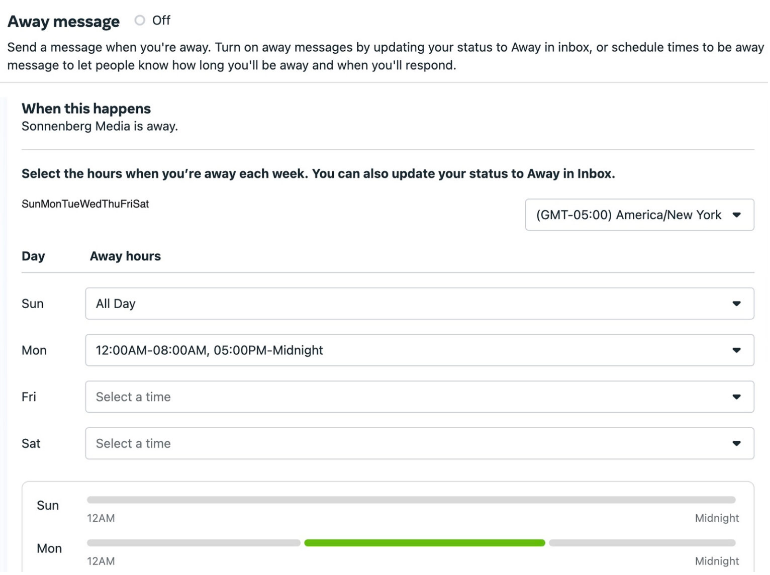
Task: Open Sunday's All Day away hours dropdown
Action: pos(400,304)
